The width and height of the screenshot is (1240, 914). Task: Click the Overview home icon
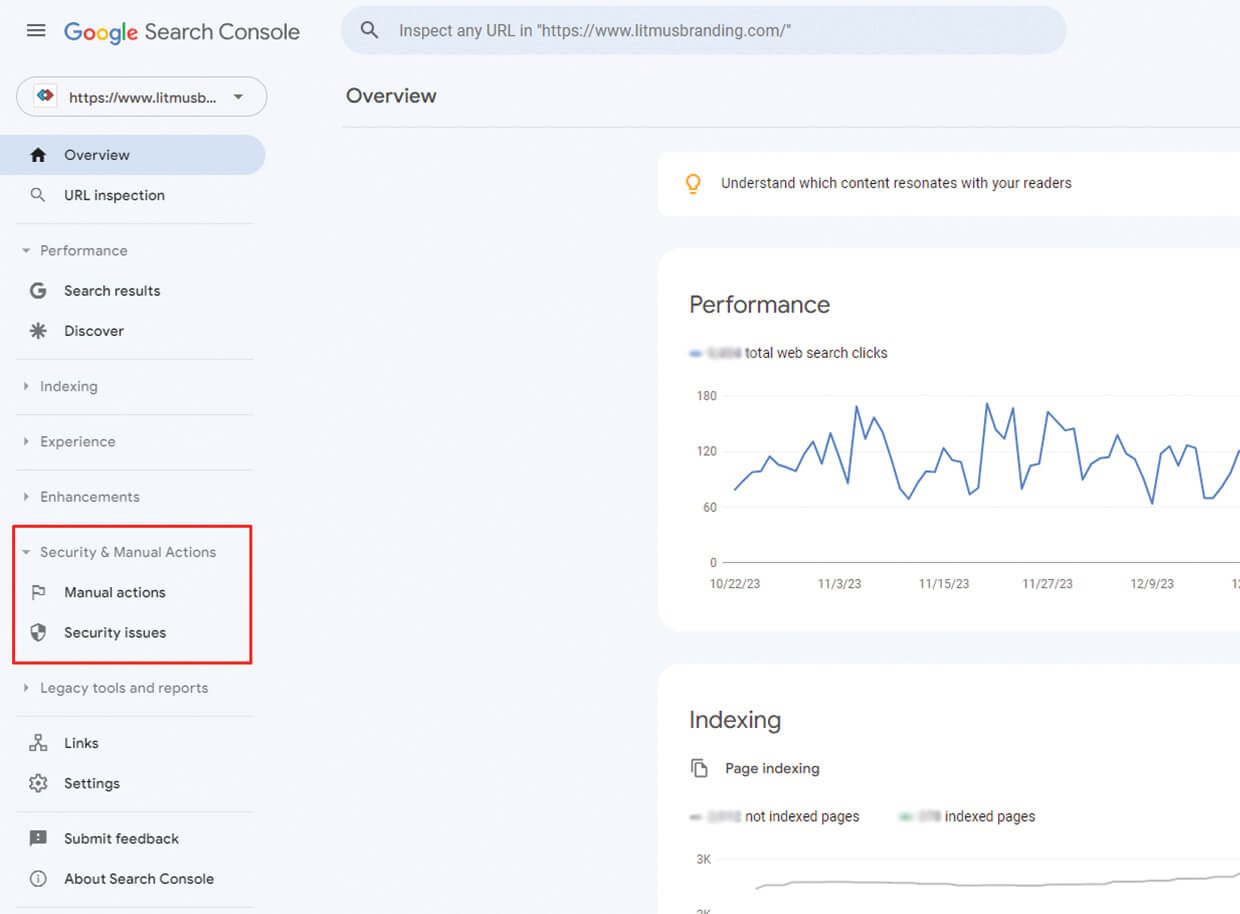pyautogui.click(x=37, y=154)
